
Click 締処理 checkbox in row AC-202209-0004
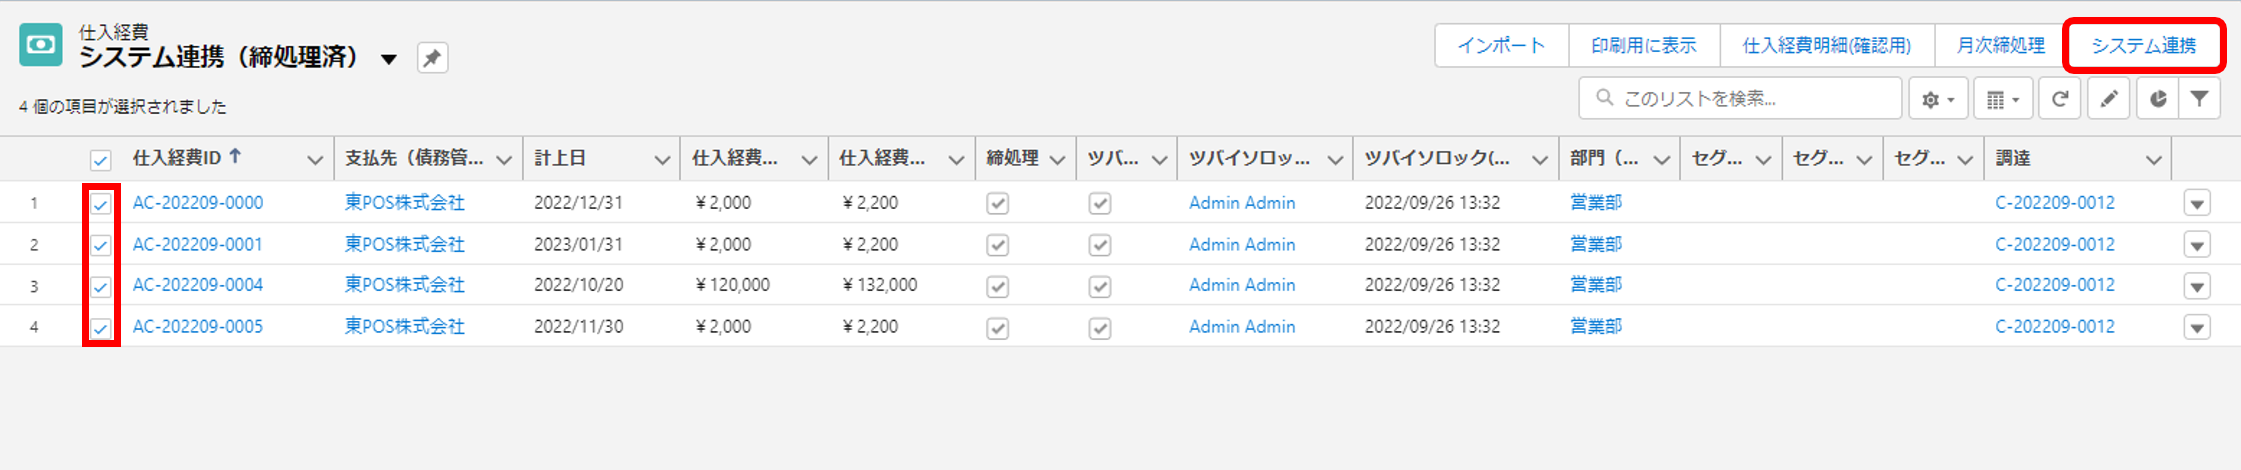[998, 287]
